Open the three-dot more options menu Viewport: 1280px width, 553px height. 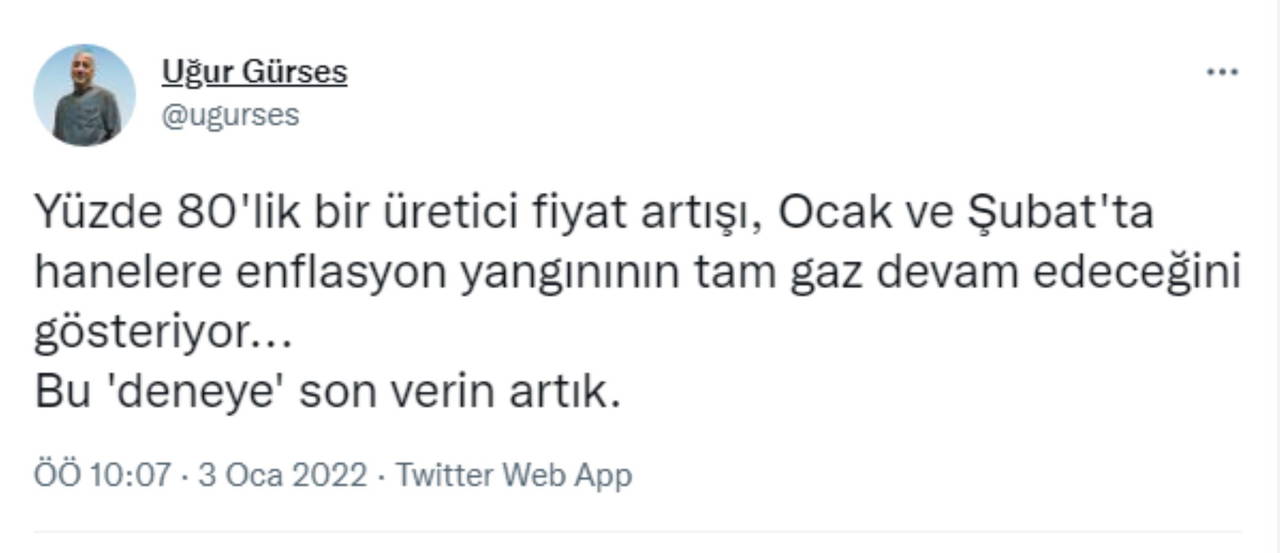[1222, 73]
